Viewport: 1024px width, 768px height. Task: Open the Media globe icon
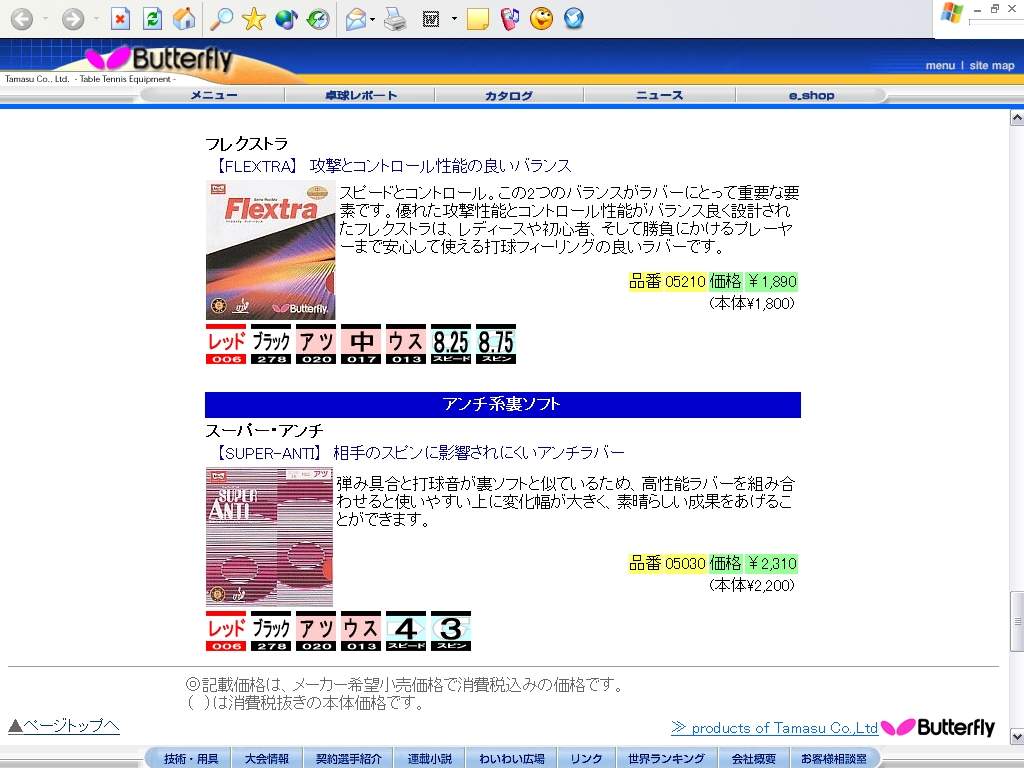286,18
